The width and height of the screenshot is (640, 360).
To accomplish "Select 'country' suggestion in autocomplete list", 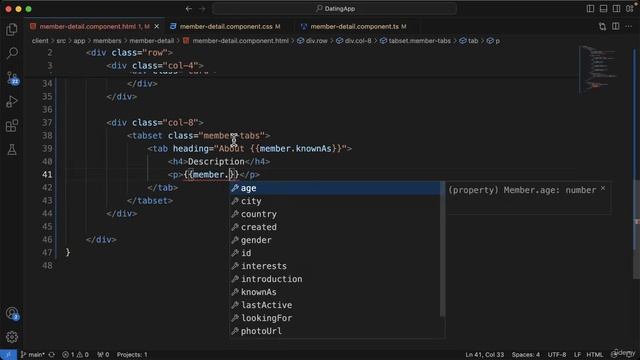I will tap(335, 214).
